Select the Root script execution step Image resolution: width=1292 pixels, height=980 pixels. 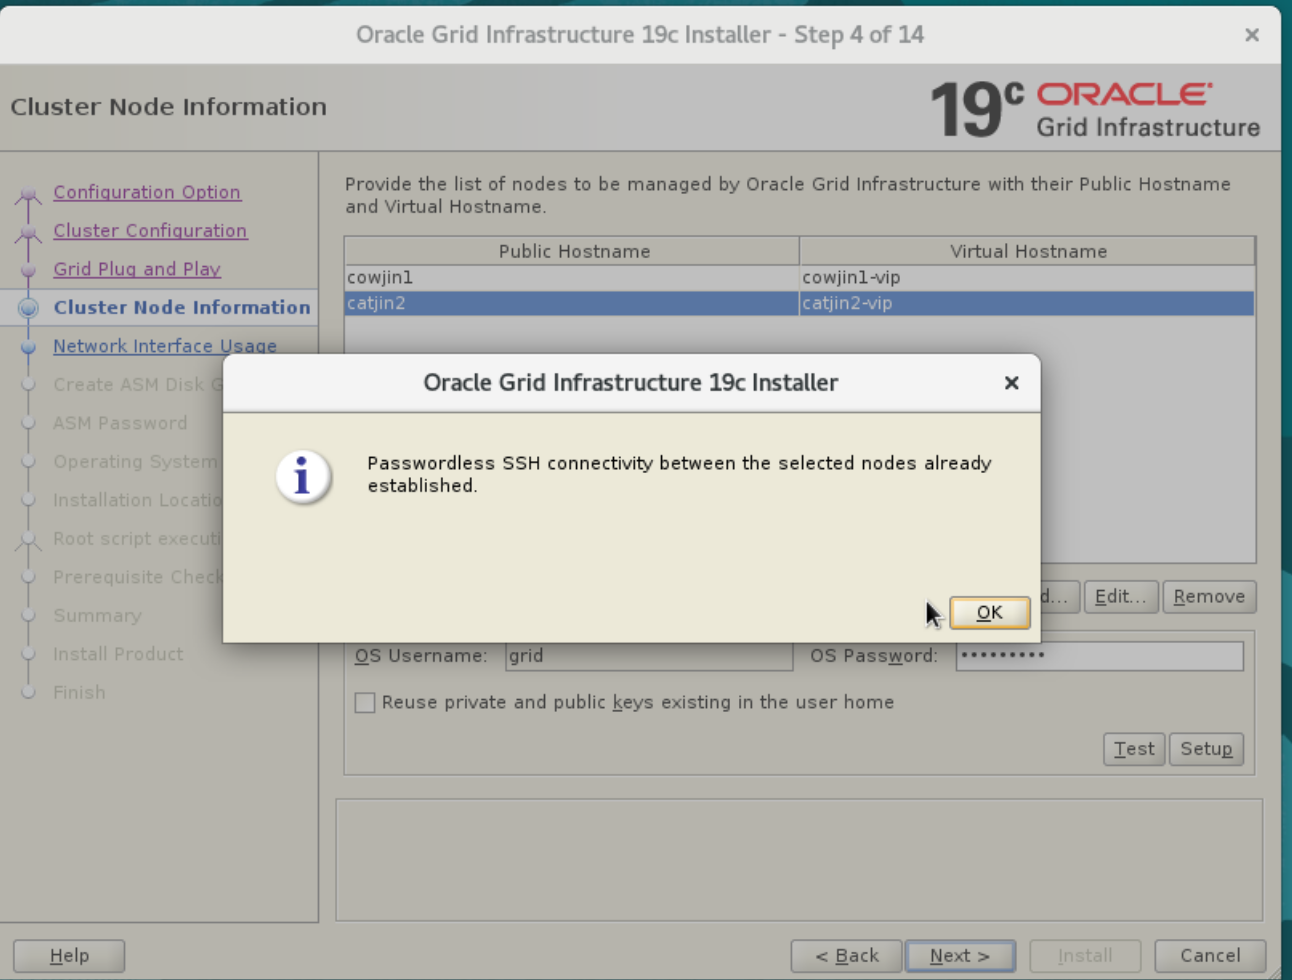[x=137, y=539]
